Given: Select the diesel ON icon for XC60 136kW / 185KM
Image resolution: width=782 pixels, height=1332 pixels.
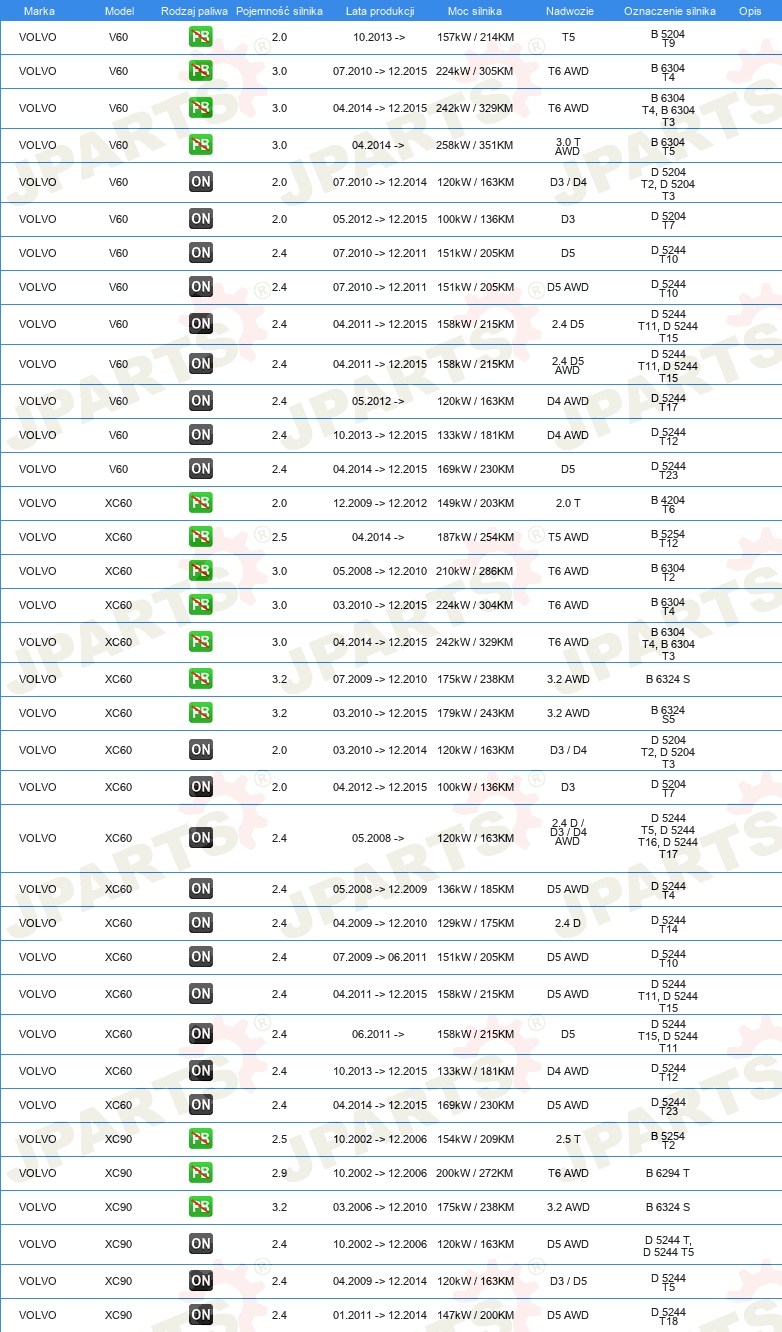Looking at the screenshot, I should pyautogui.click(x=201, y=889).
